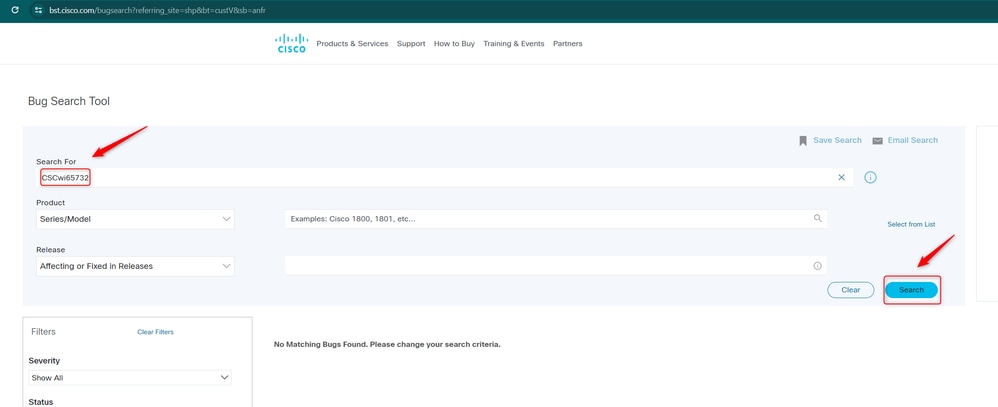Click the Clear button
Screen dimensions: 998x407
(850, 290)
